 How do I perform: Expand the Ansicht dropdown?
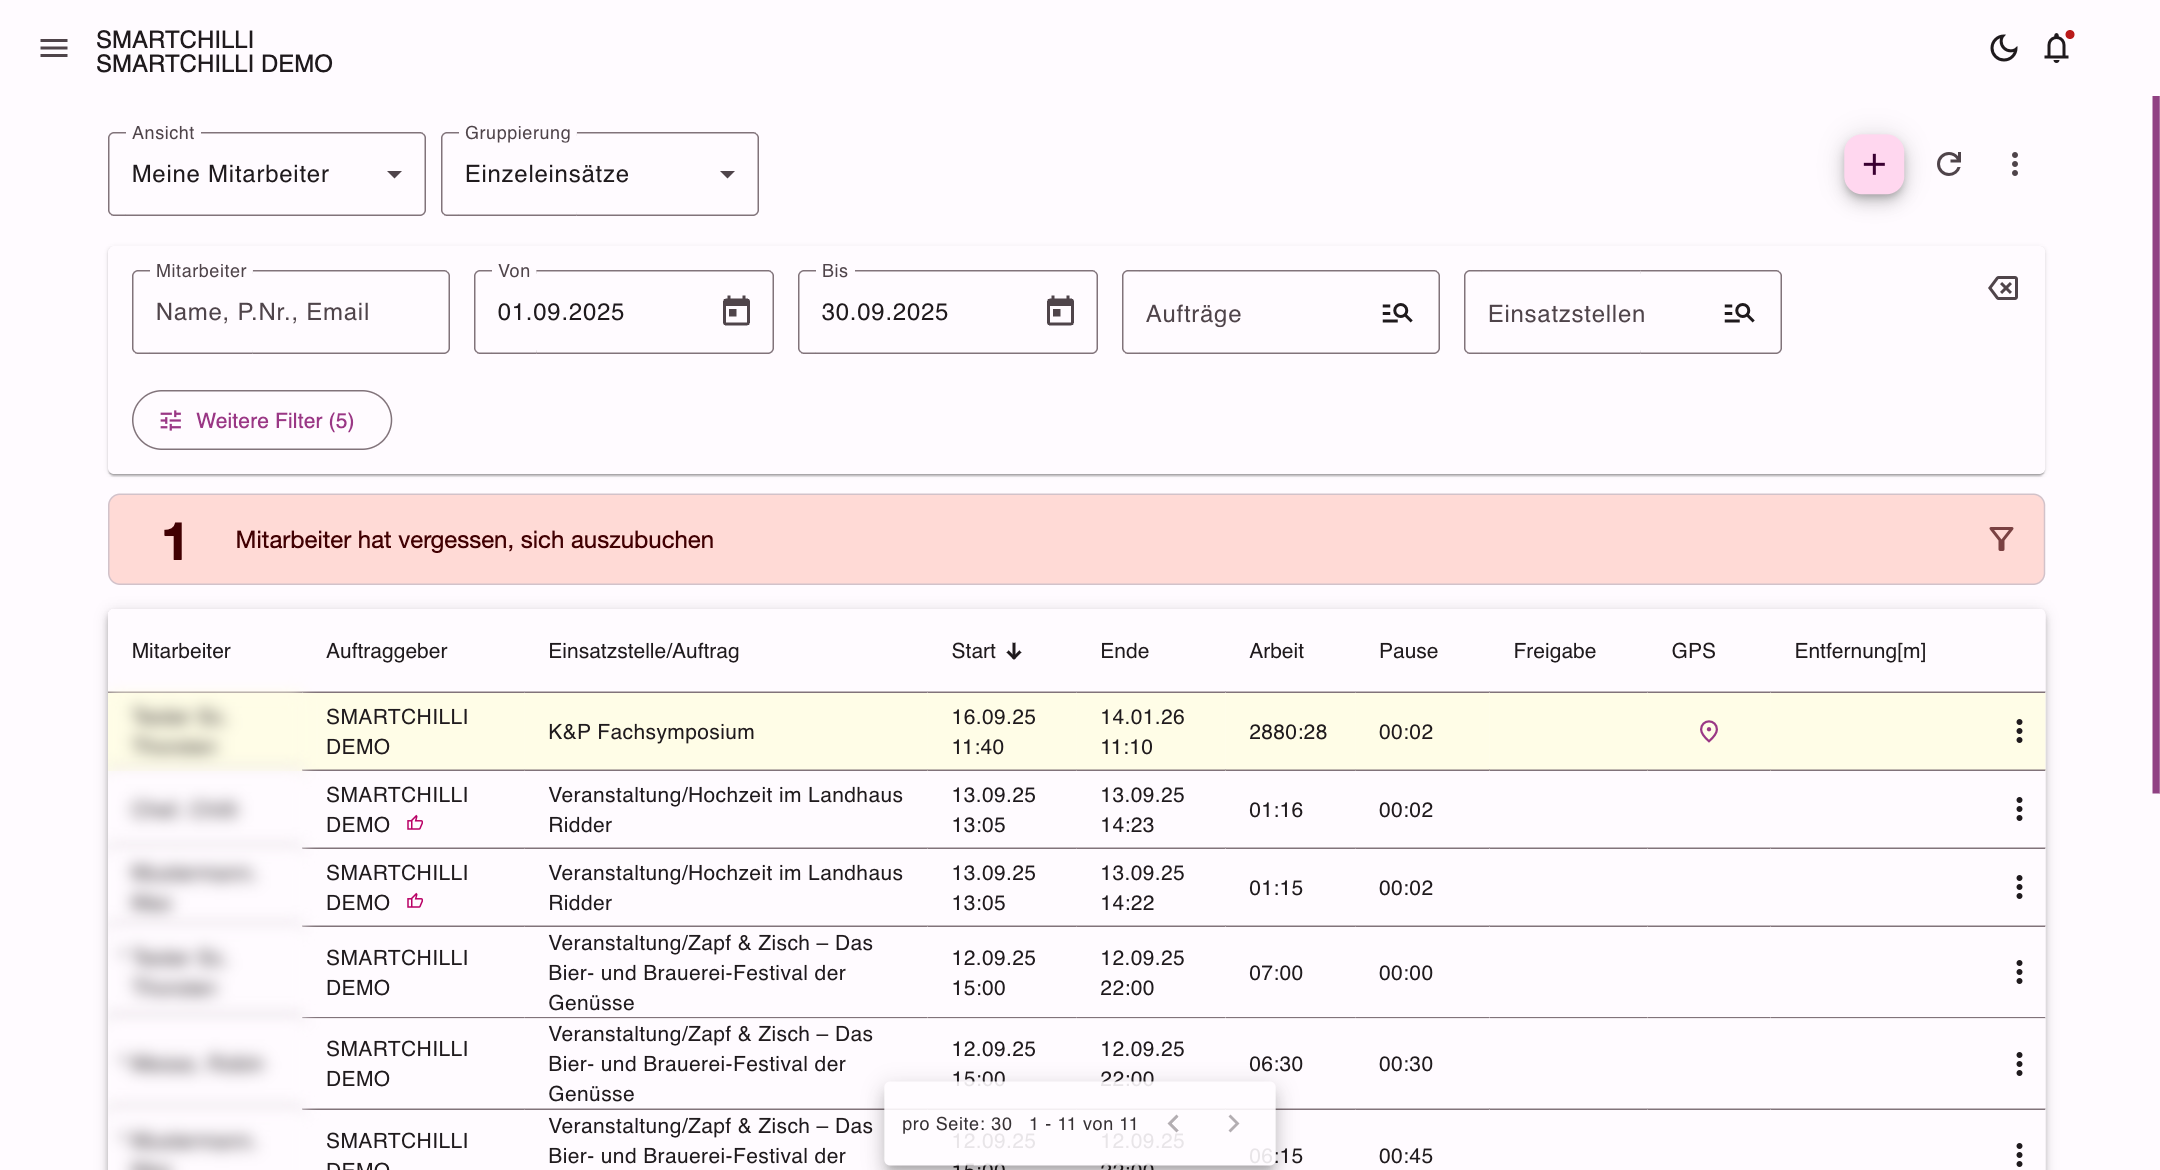point(267,174)
